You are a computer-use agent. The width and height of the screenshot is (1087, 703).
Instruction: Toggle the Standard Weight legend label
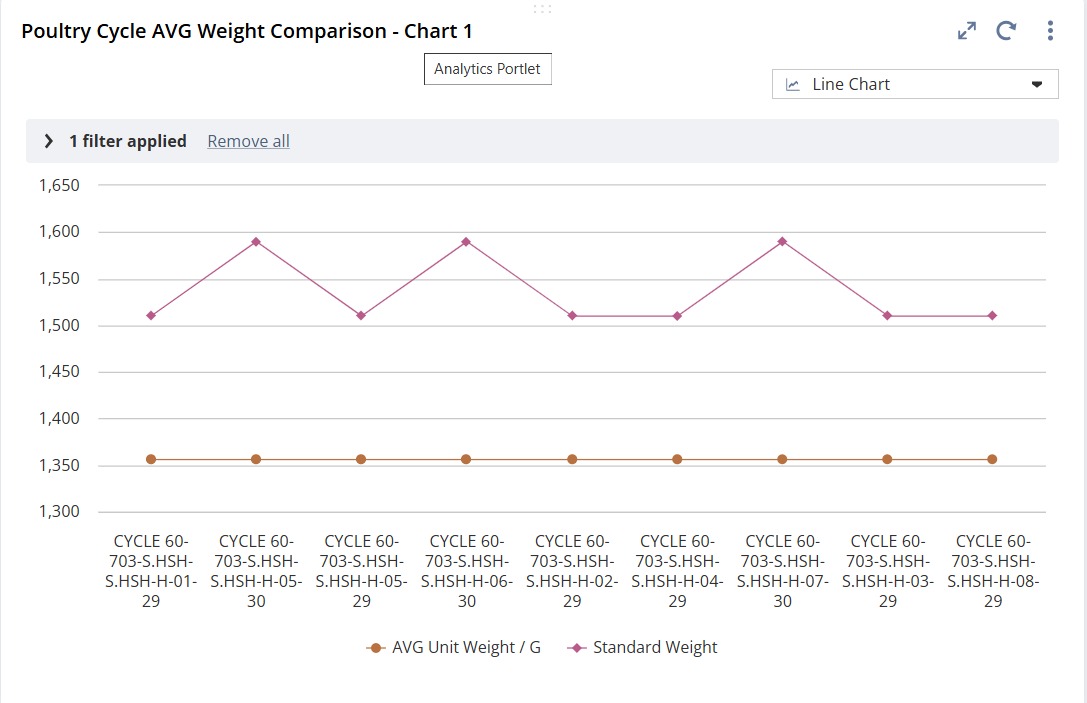pyautogui.click(x=655, y=648)
